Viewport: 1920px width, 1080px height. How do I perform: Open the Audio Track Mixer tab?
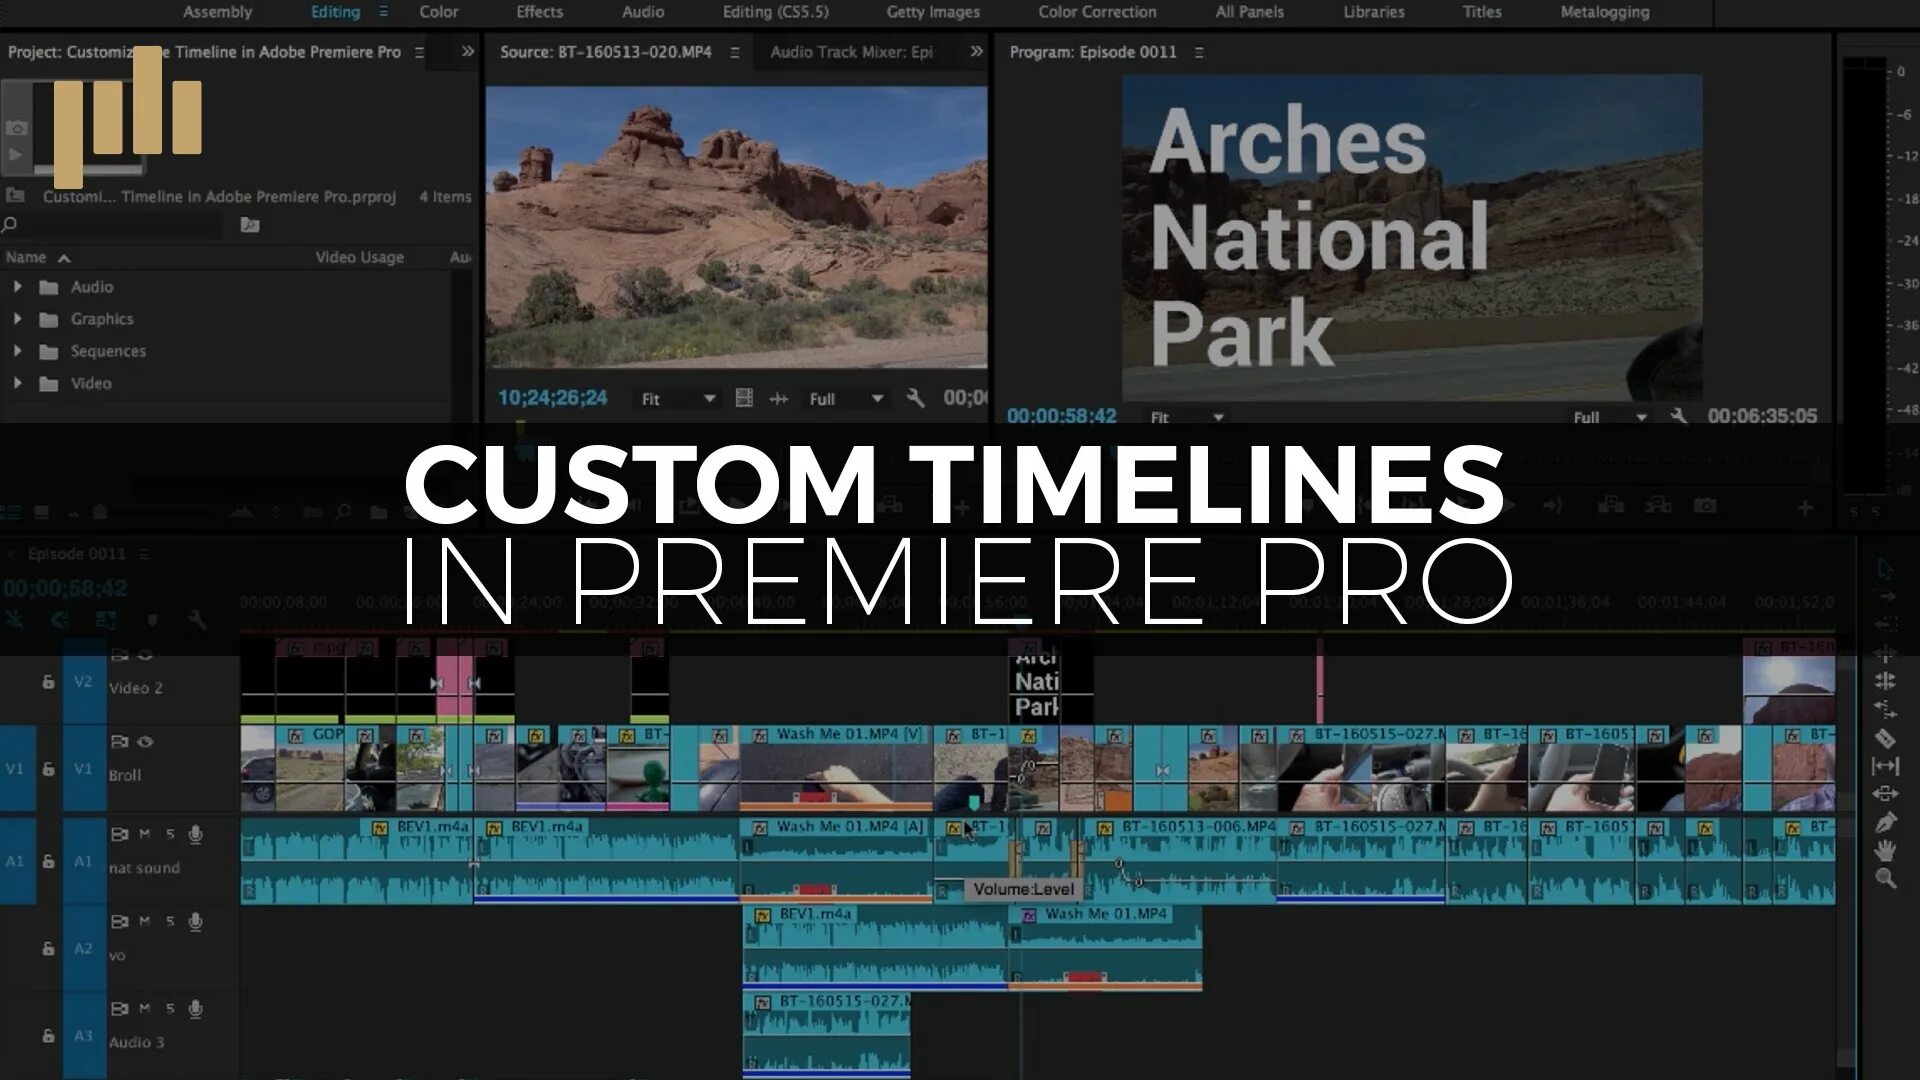tap(851, 52)
